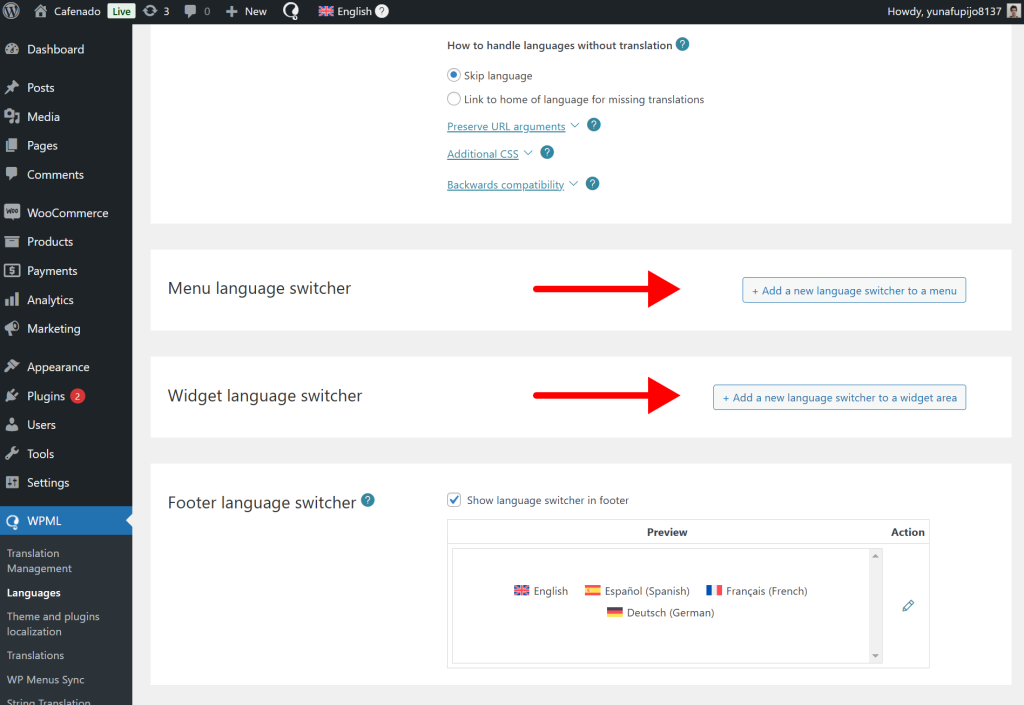This screenshot has width=1024, height=705.
Task: Open help for handling languages without translation
Action: coord(682,44)
